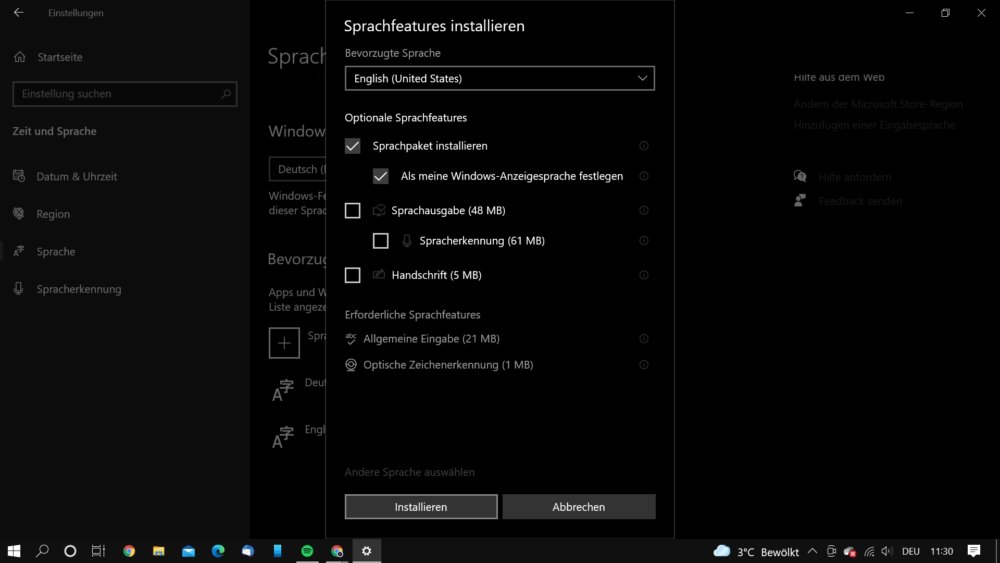Open the Bevorzugte Sprache dropdown
This screenshot has height=563, width=1000.
499,78
